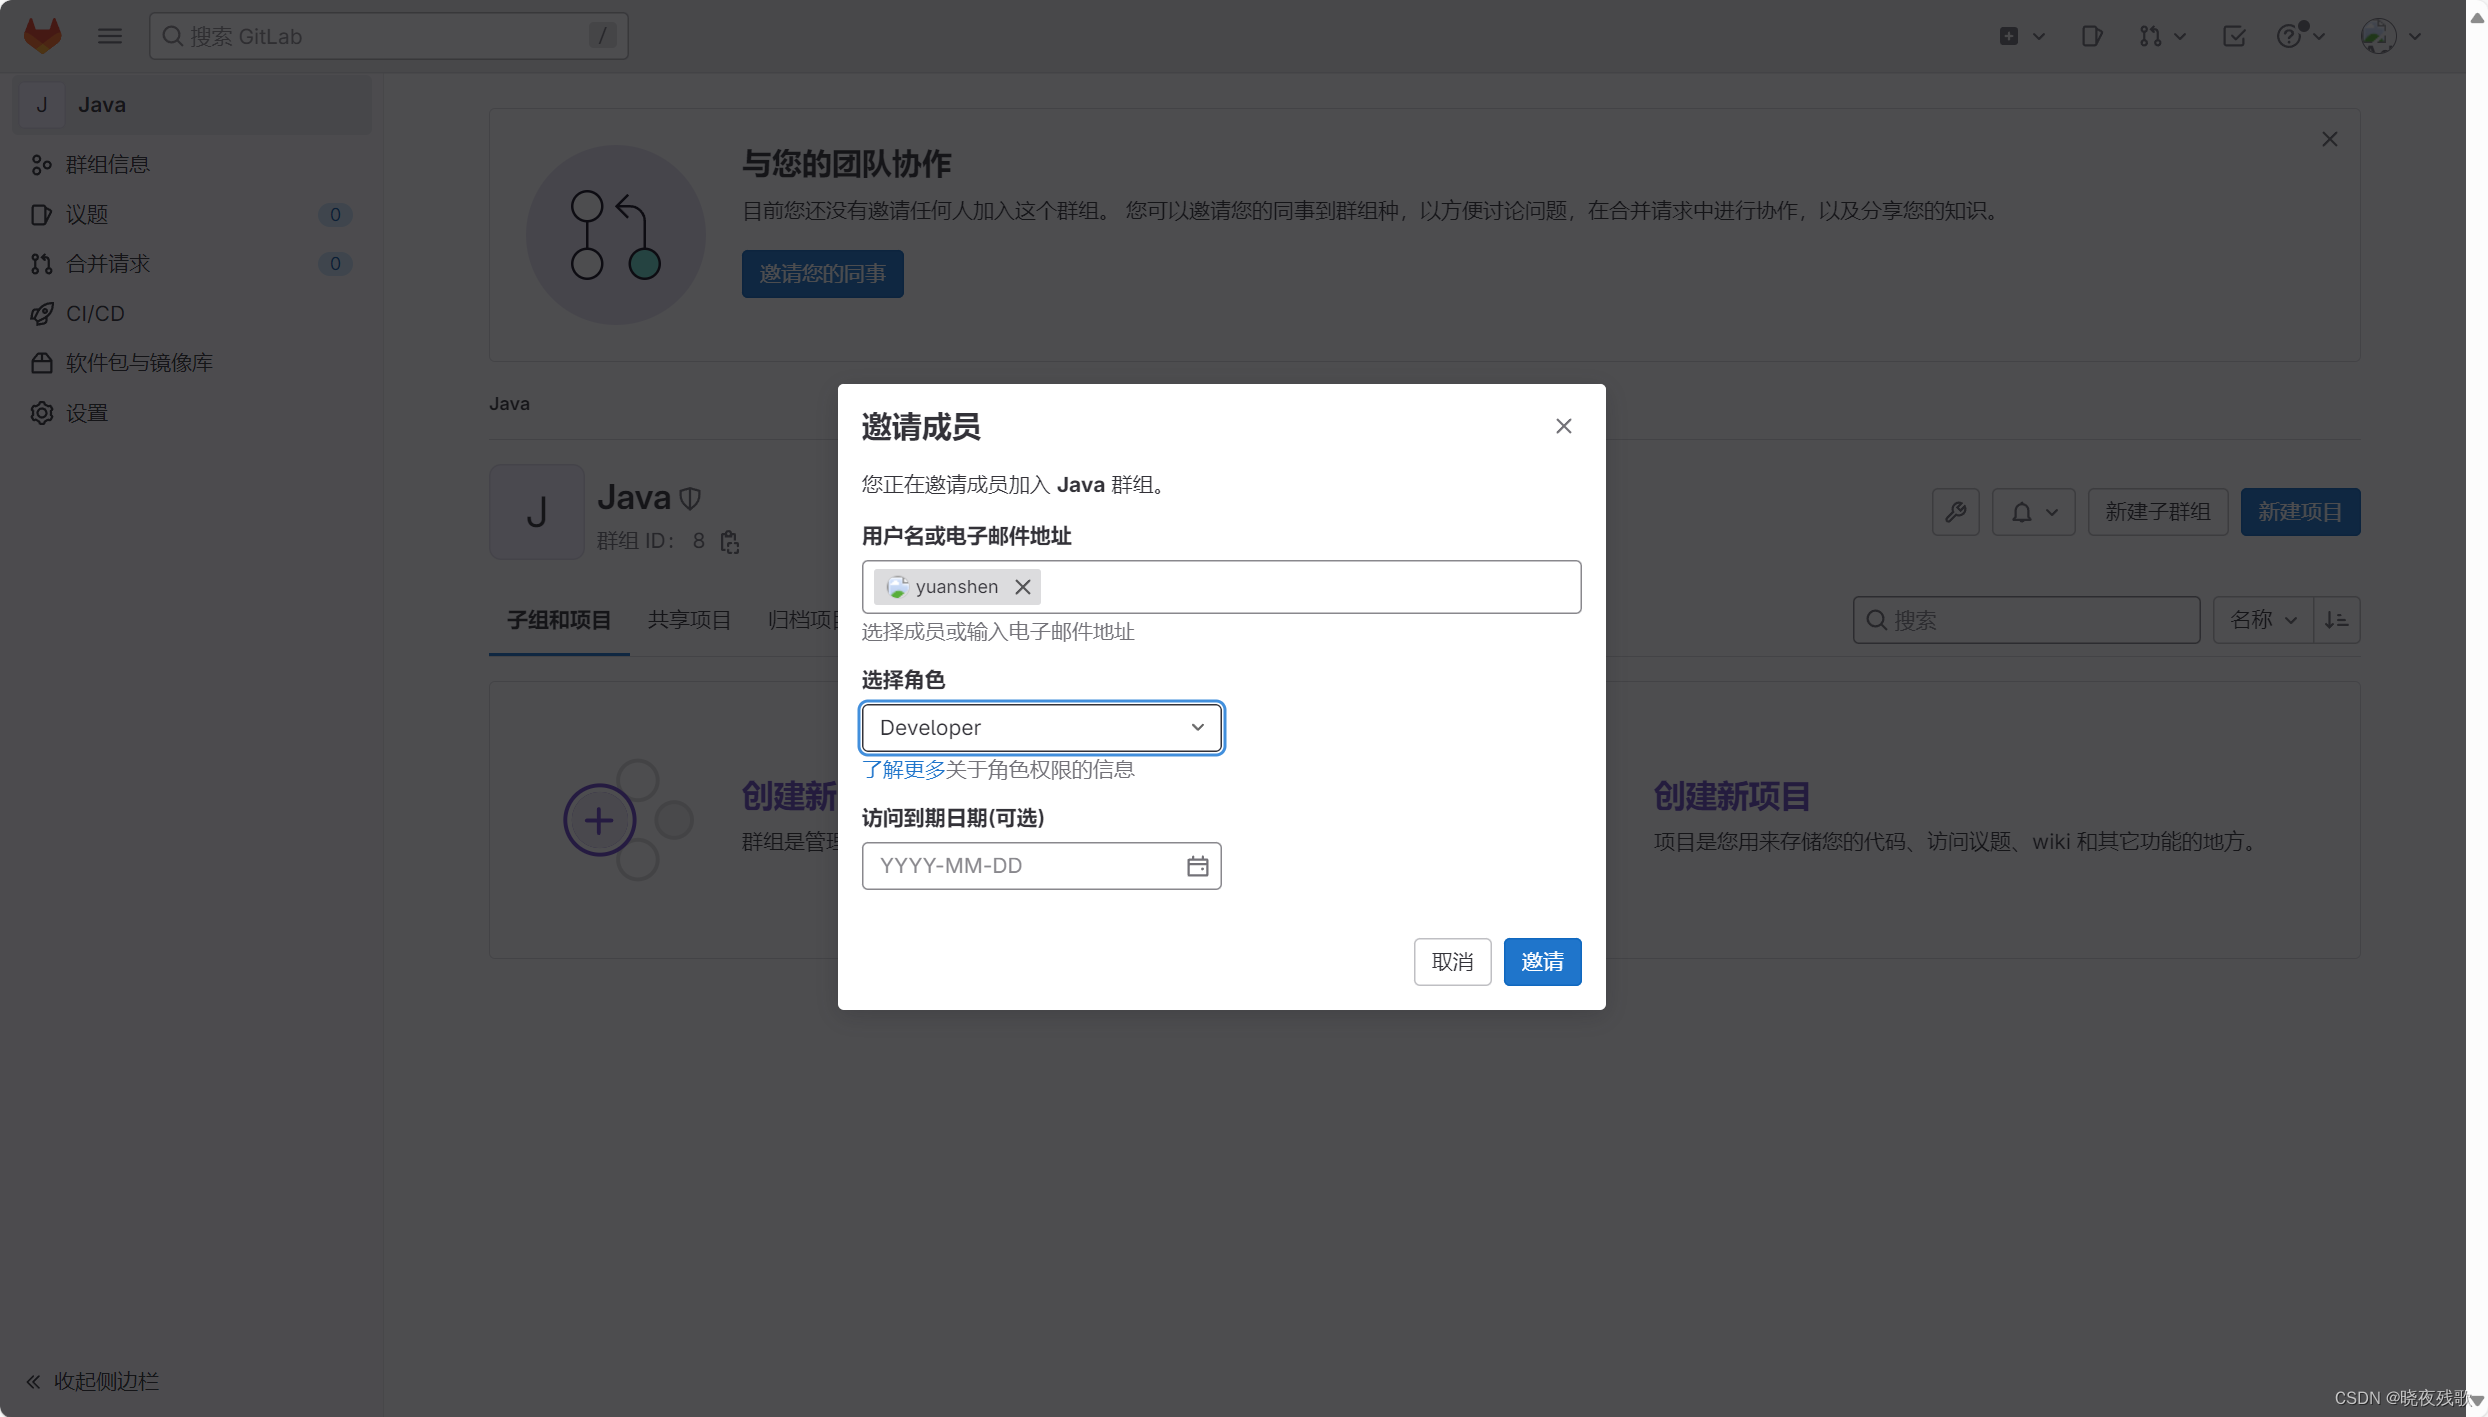Open the notification bell dropdown
Viewport: 2488px width, 1417px height.
pos(2033,512)
